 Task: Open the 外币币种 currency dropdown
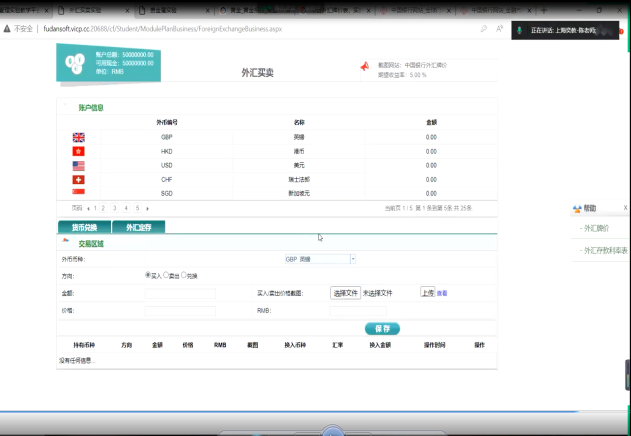(x=319, y=259)
